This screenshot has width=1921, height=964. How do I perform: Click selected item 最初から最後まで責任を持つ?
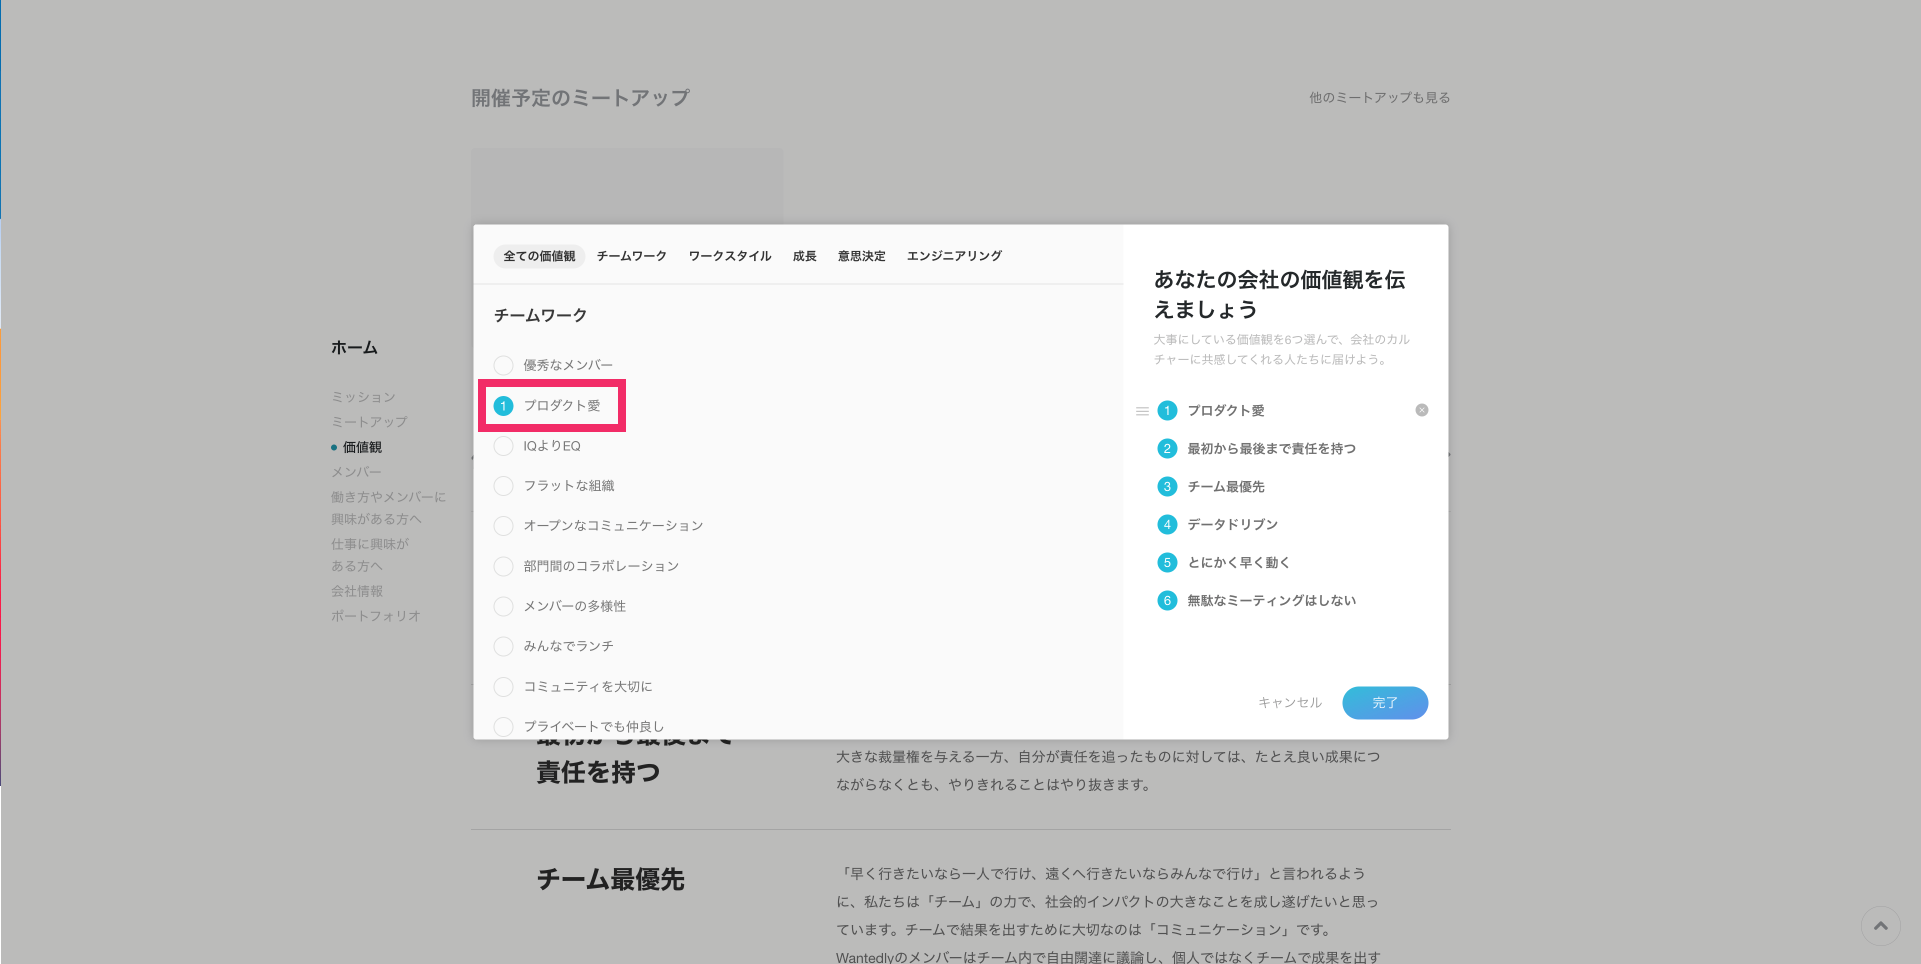(1271, 449)
